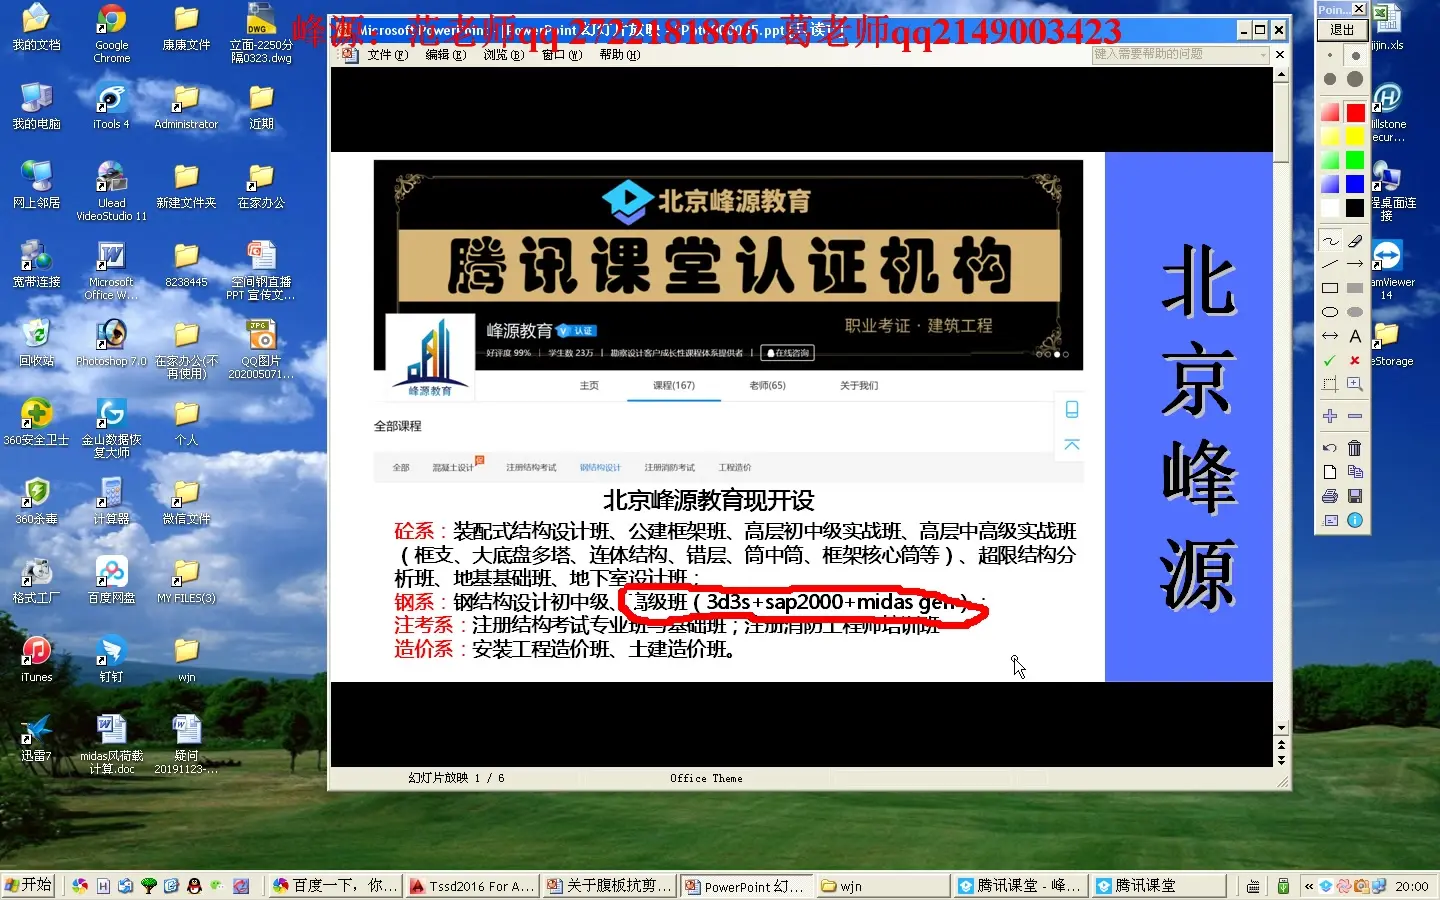
Task: Click the 退出 exit button on pointer palette
Action: pos(1342,30)
